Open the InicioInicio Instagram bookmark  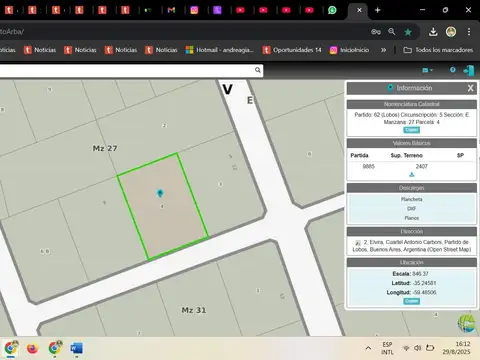pyautogui.click(x=350, y=50)
